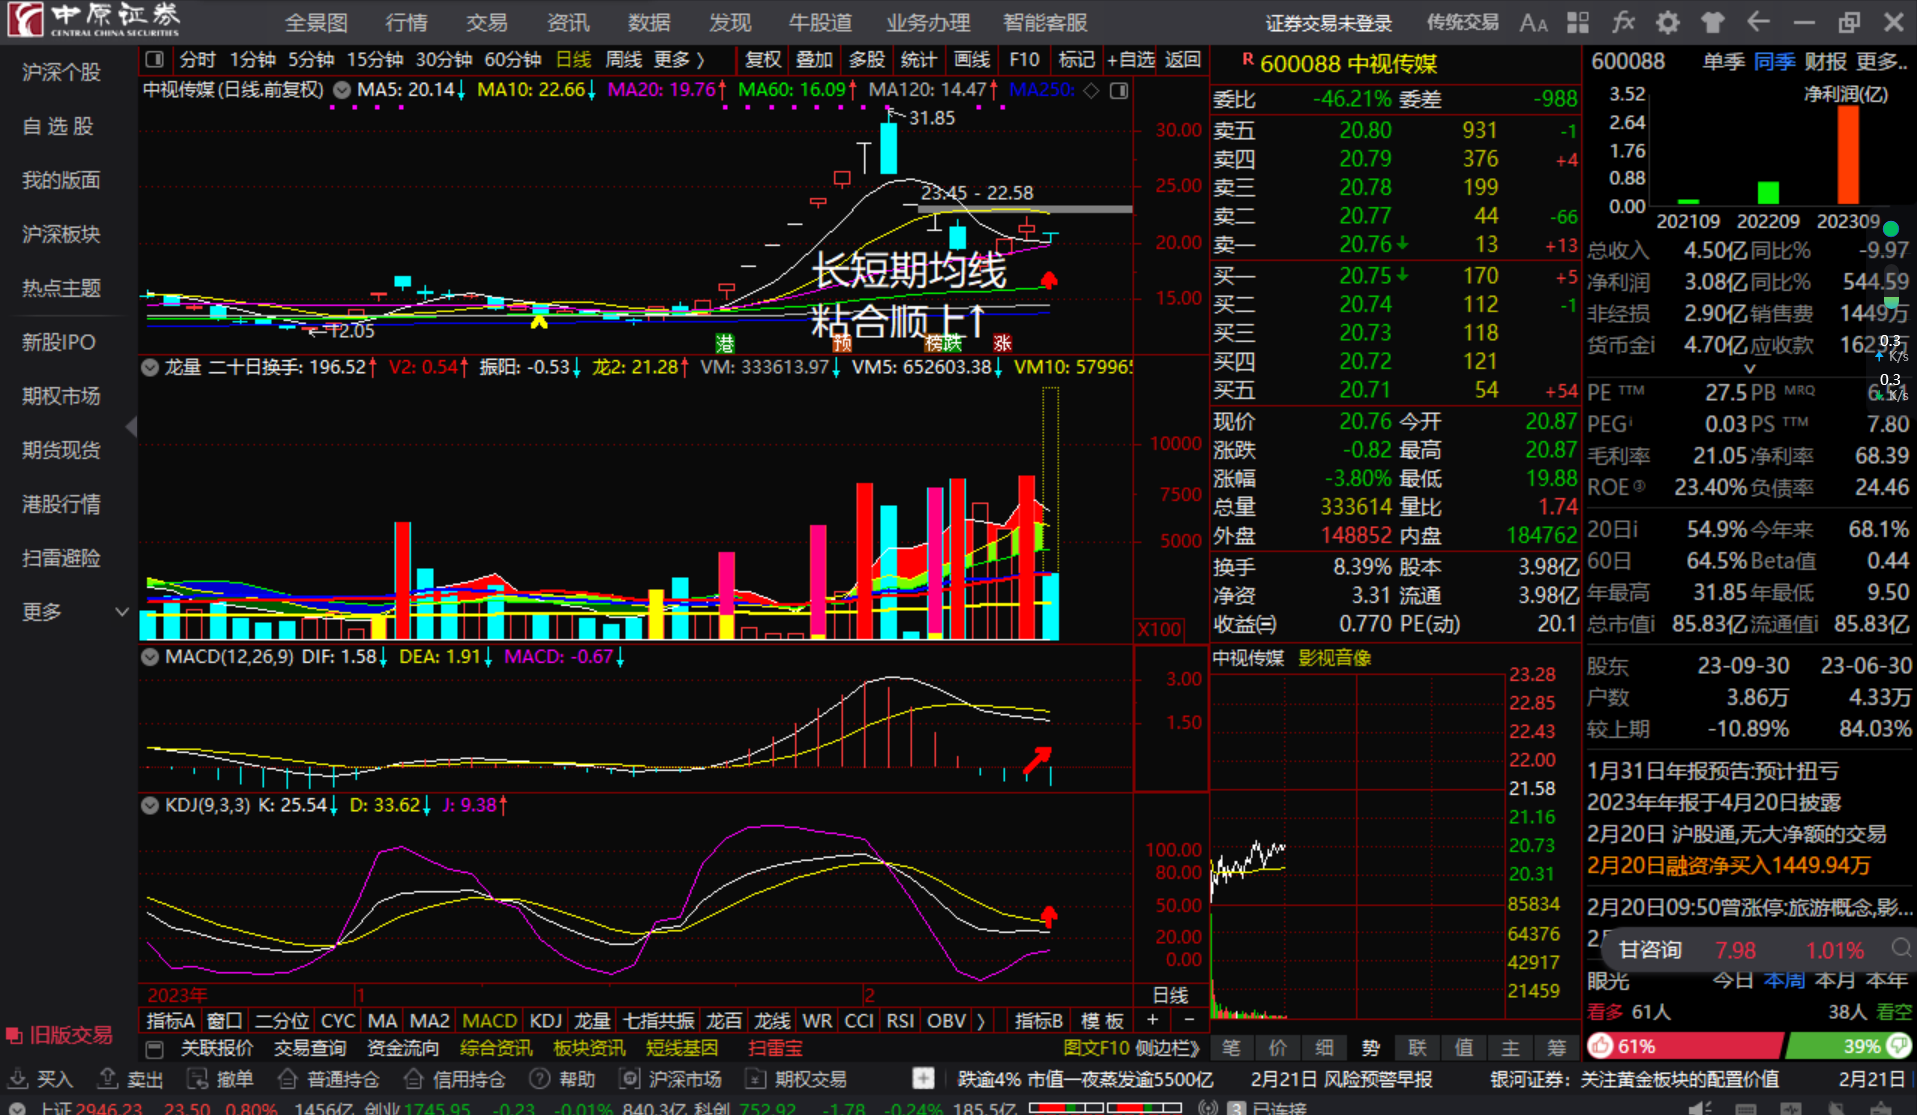Switch sentiment period to 本月
This screenshot has width=1917, height=1115.
(1835, 981)
